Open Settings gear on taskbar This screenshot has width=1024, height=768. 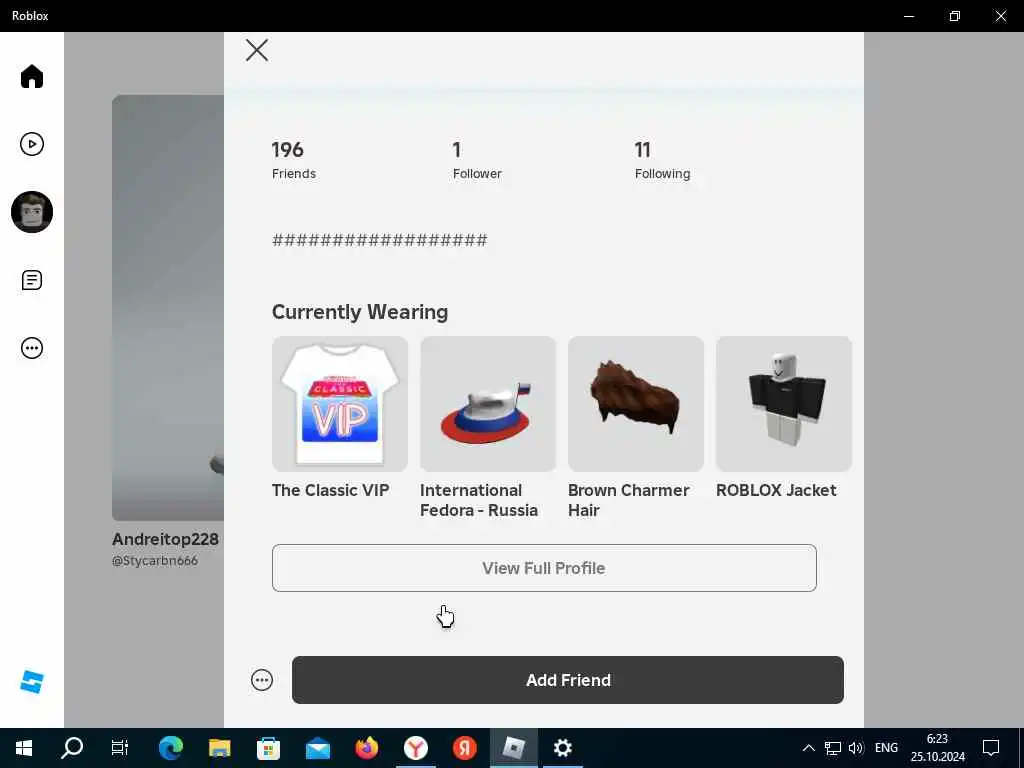point(562,748)
